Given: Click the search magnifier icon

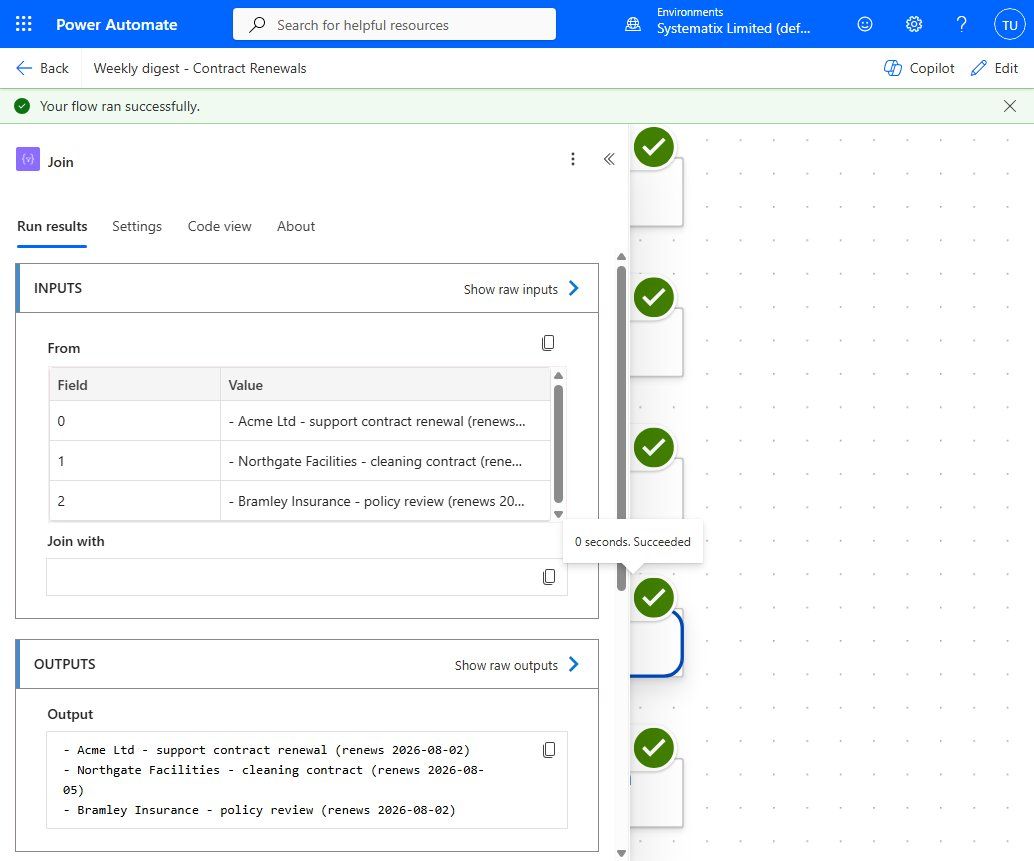Looking at the screenshot, I should 257,24.
